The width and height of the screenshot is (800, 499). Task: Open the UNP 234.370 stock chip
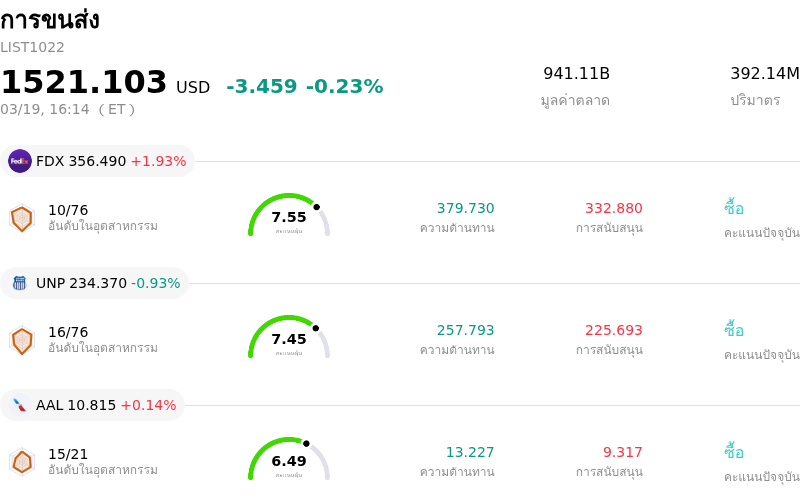click(x=95, y=283)
